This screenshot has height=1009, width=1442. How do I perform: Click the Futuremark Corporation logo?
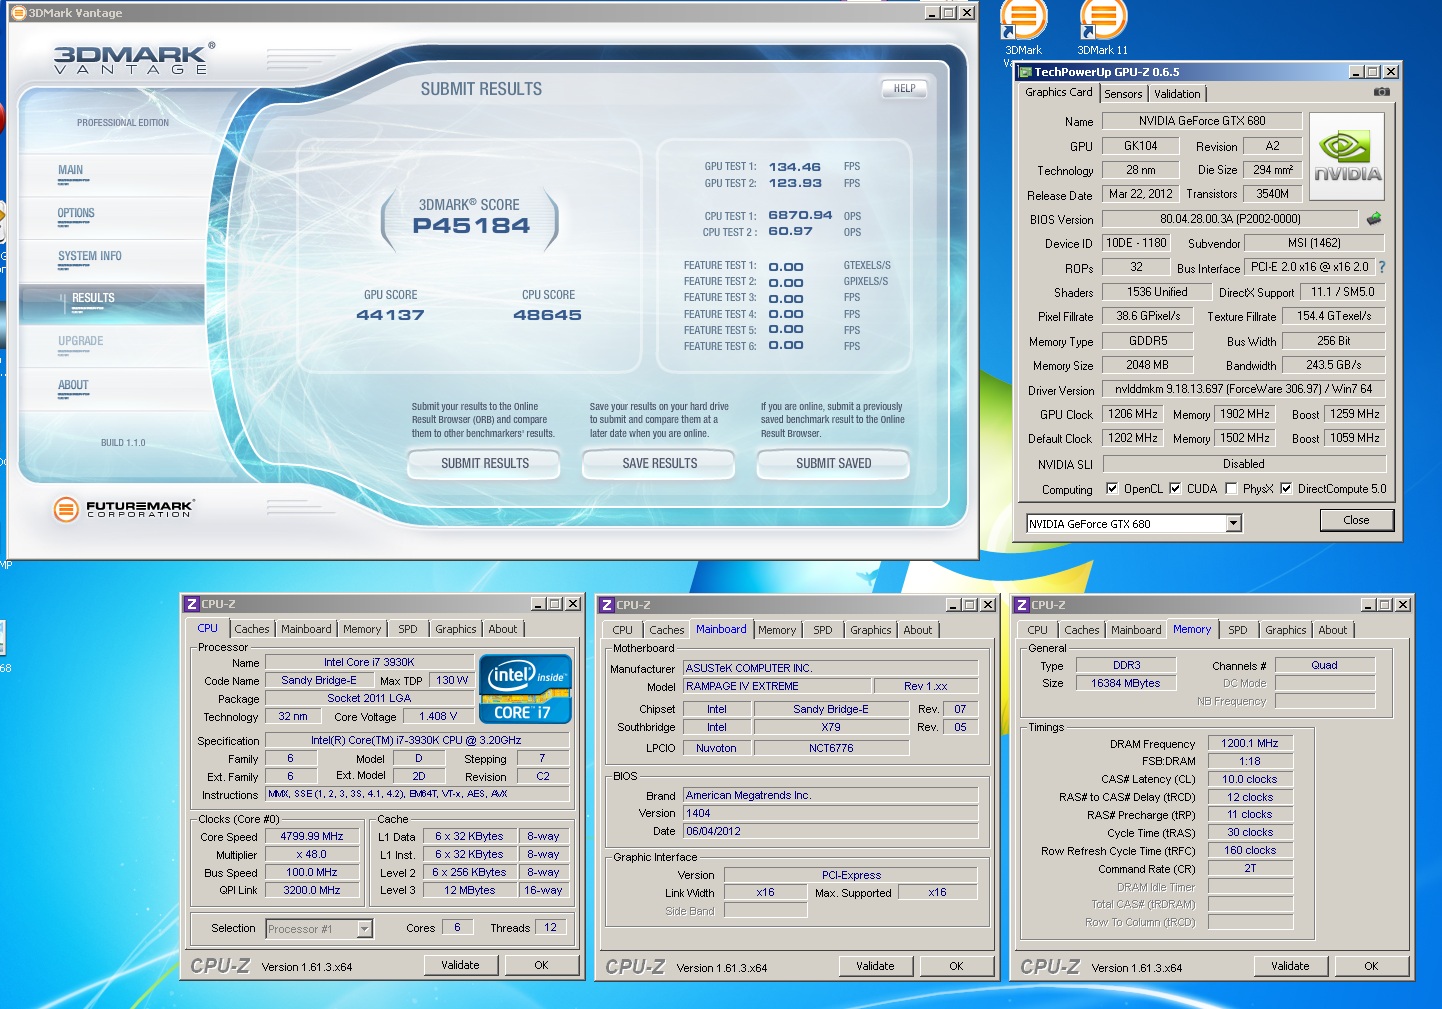[x=122, y=509]
